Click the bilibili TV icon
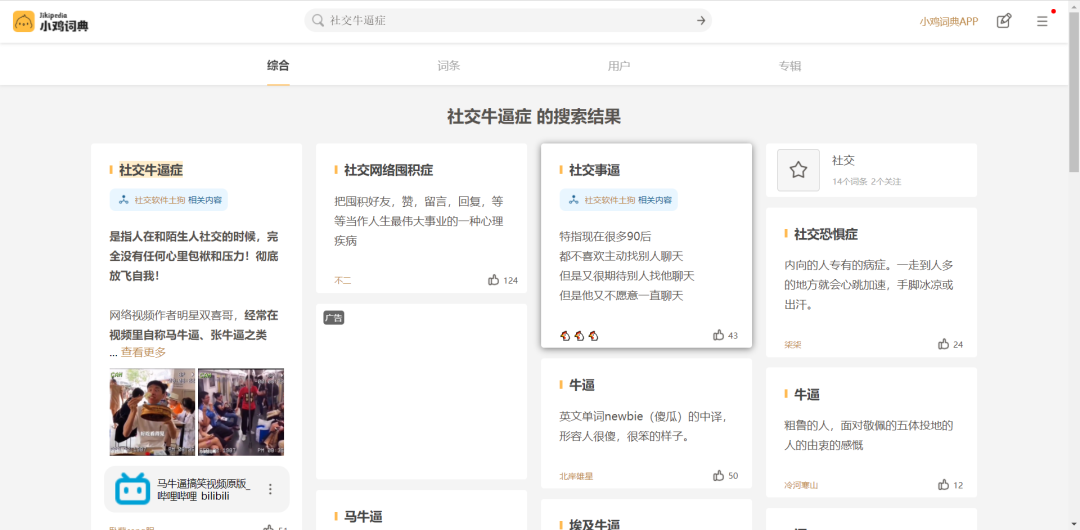Viewport: 1080px width, 530px height. [x=133, y=489]
